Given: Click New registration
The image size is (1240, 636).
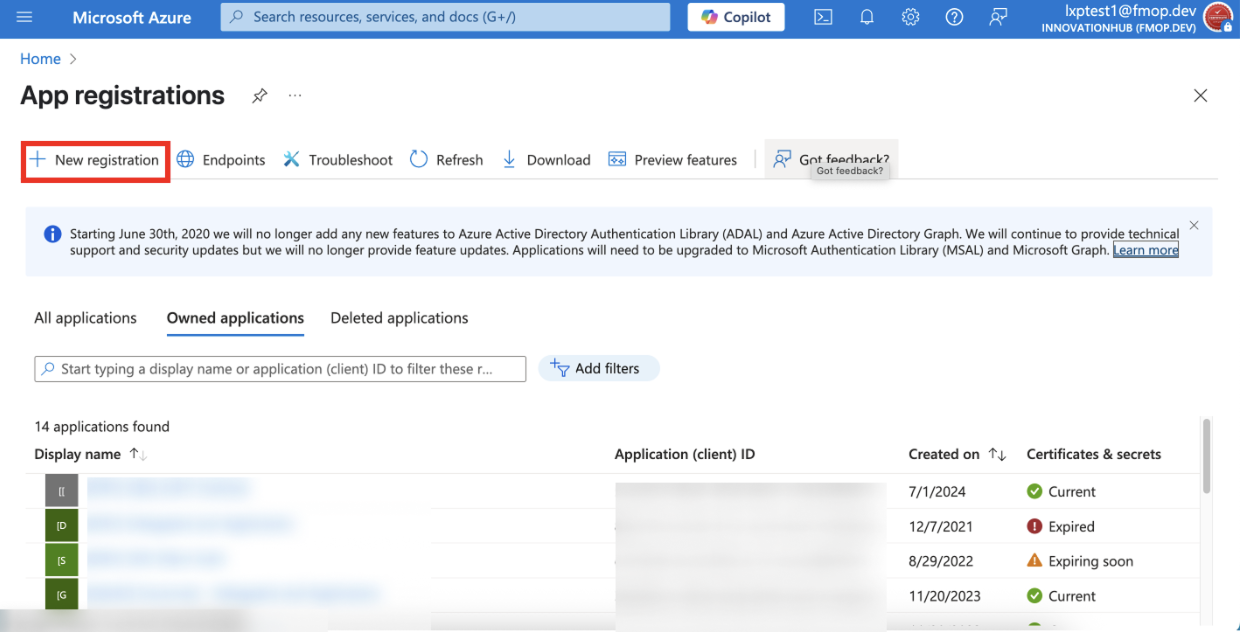Looking at the screenshot, I should (95, 160).
